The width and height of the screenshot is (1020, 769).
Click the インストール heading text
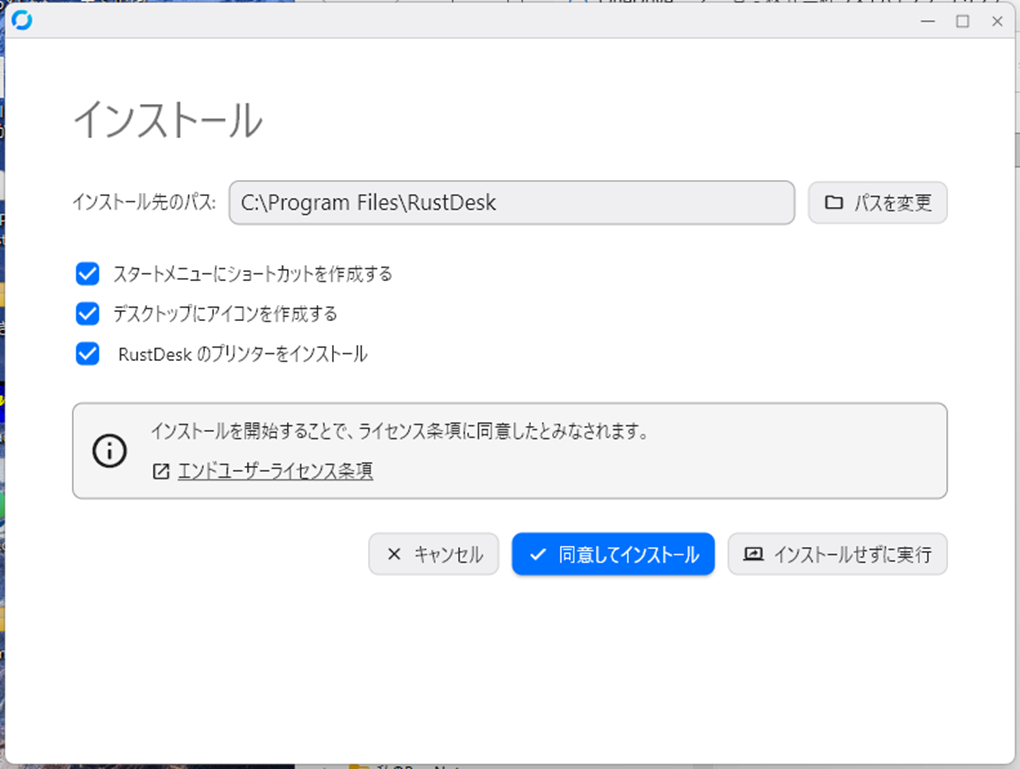coord(168,121)
